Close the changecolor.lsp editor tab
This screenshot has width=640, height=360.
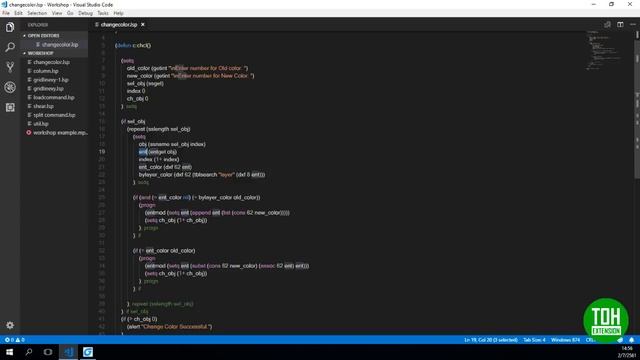click(x=142, y=24)
